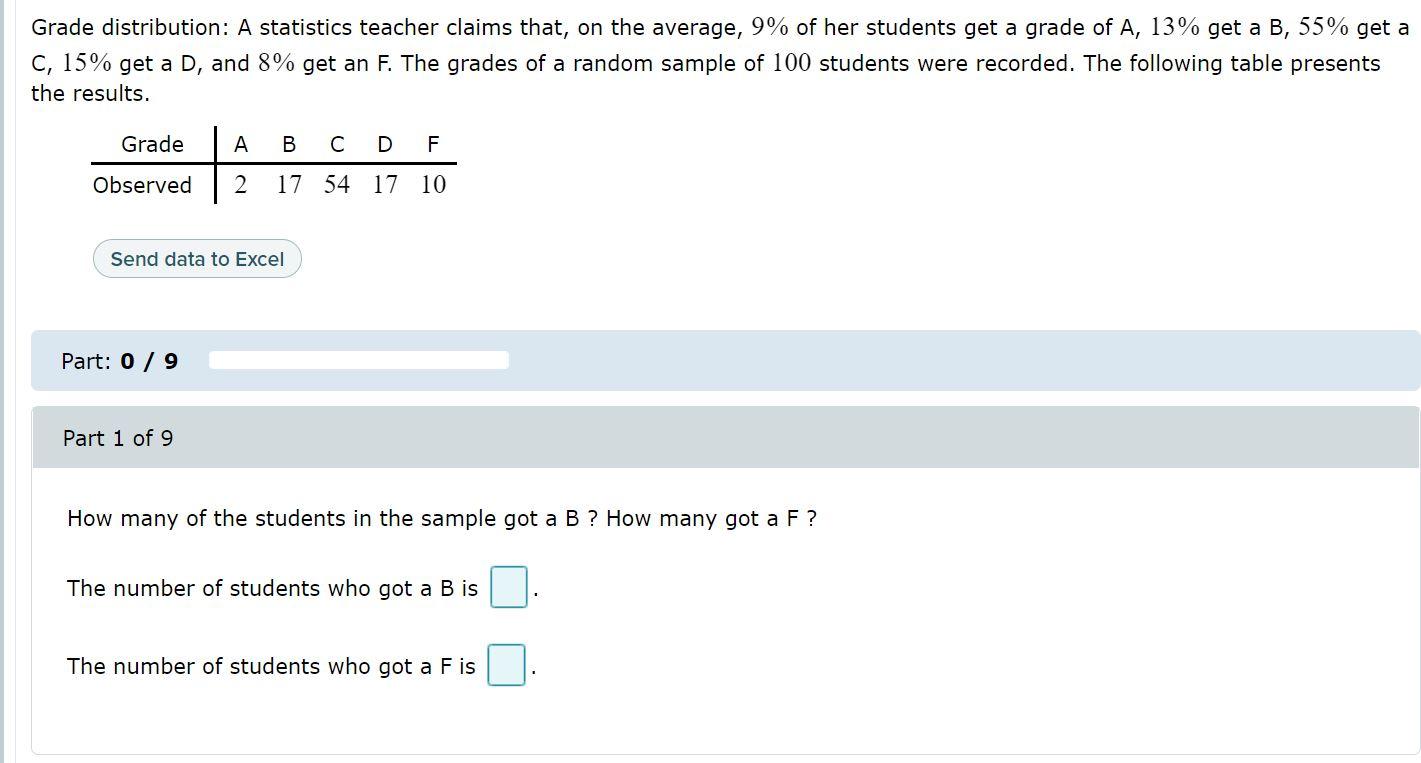Select the Grade column header D
Image resolution: width=1421 pixels, height=763 pixels.
(x=384, y=144)
